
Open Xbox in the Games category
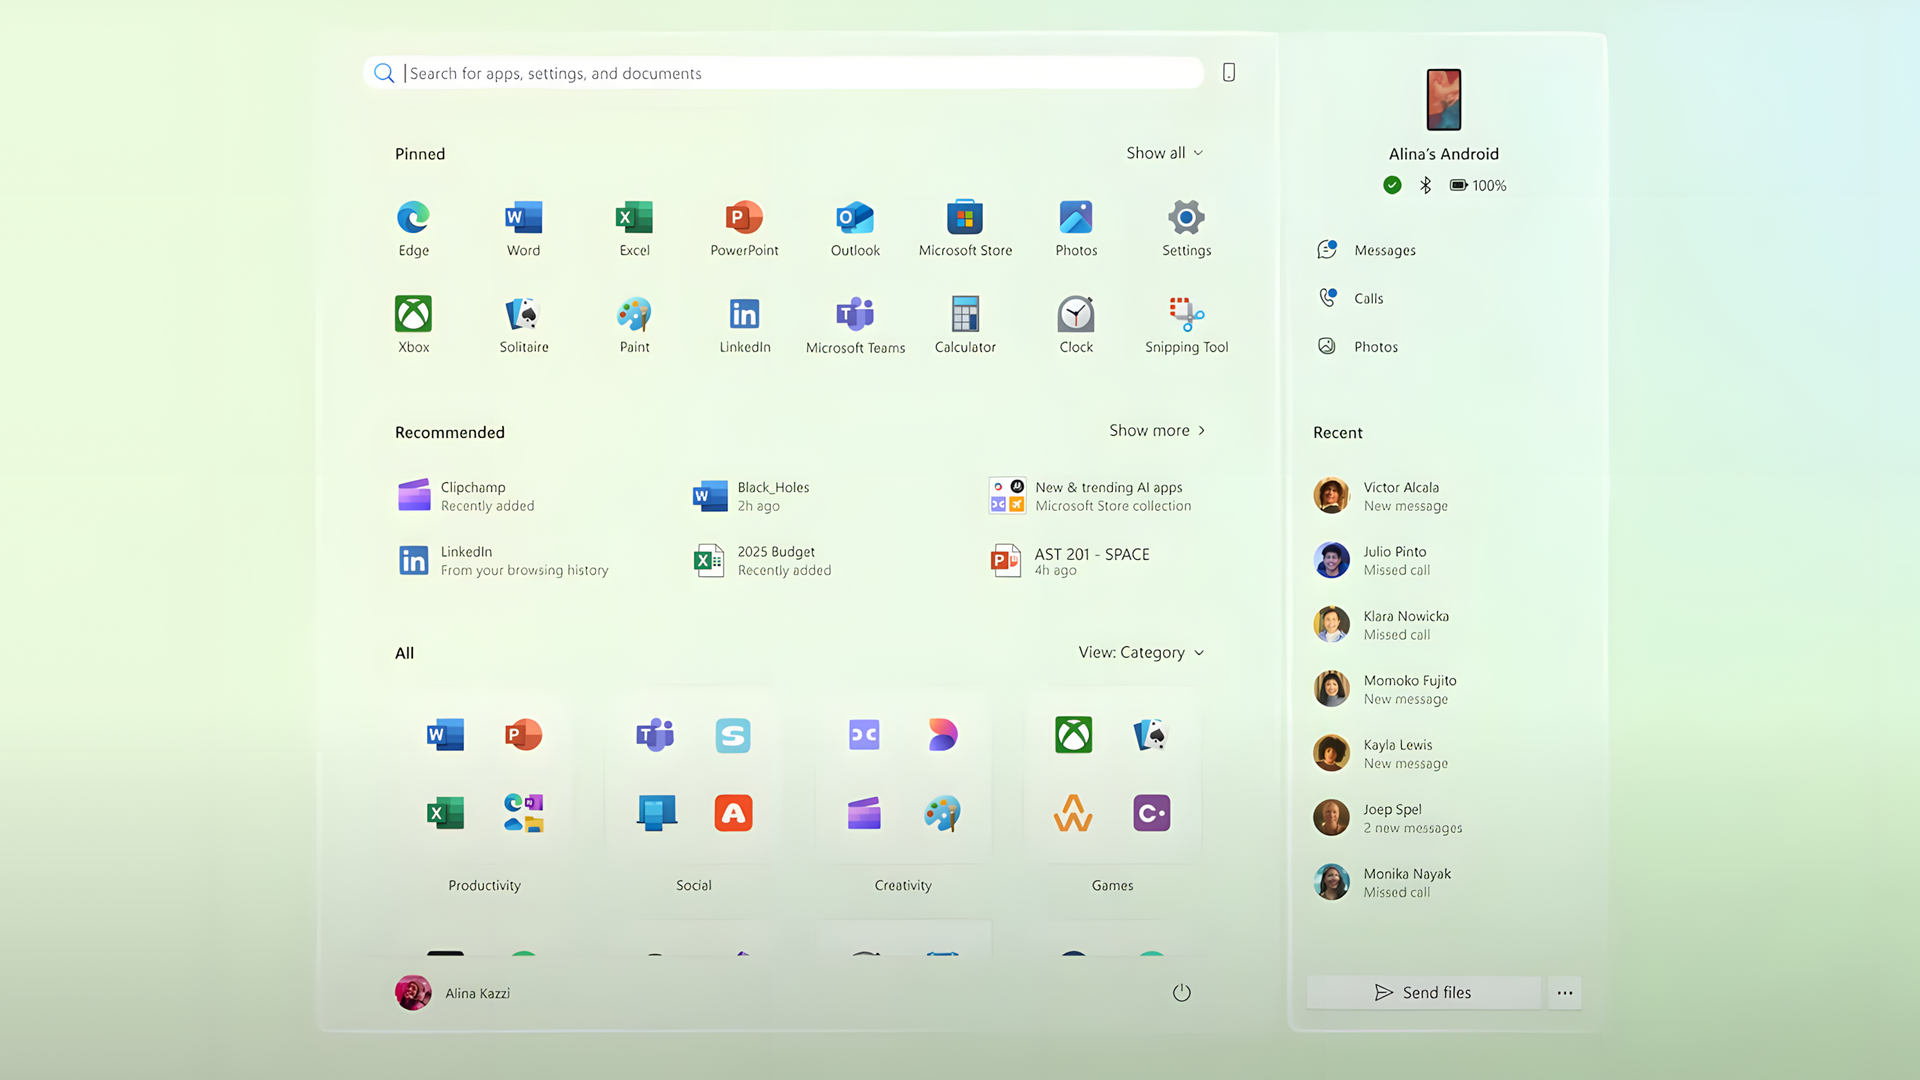1073,735
